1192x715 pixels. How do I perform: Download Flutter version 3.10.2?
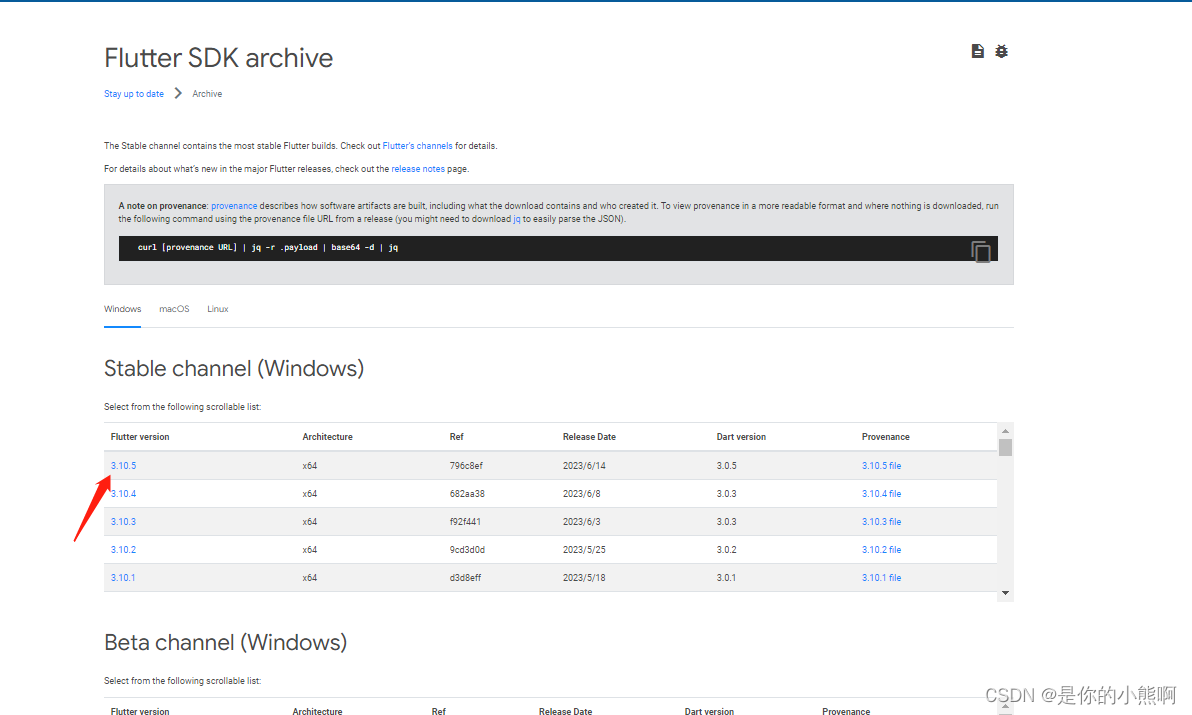pos(123,550)
